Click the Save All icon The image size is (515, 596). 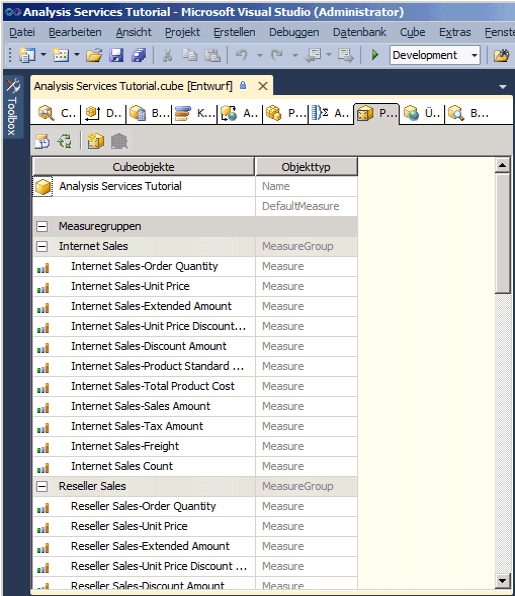pos(139,55)
